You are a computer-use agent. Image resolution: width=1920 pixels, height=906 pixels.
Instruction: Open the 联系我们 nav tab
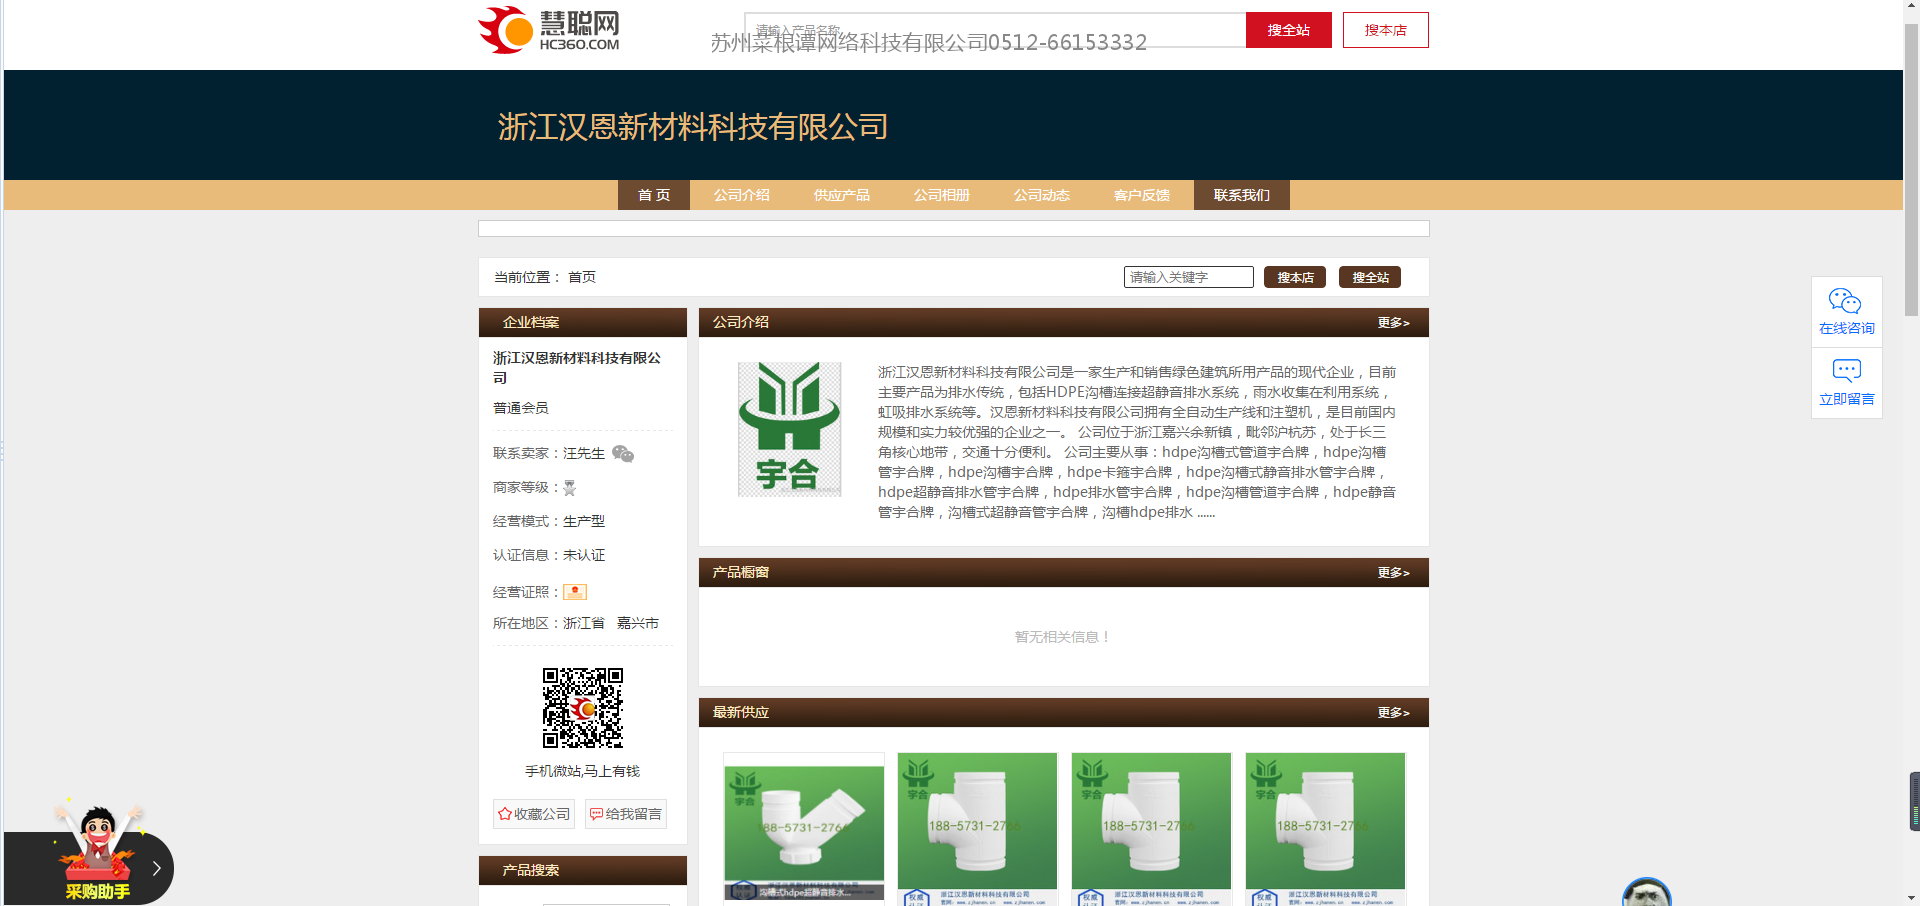1242,195
